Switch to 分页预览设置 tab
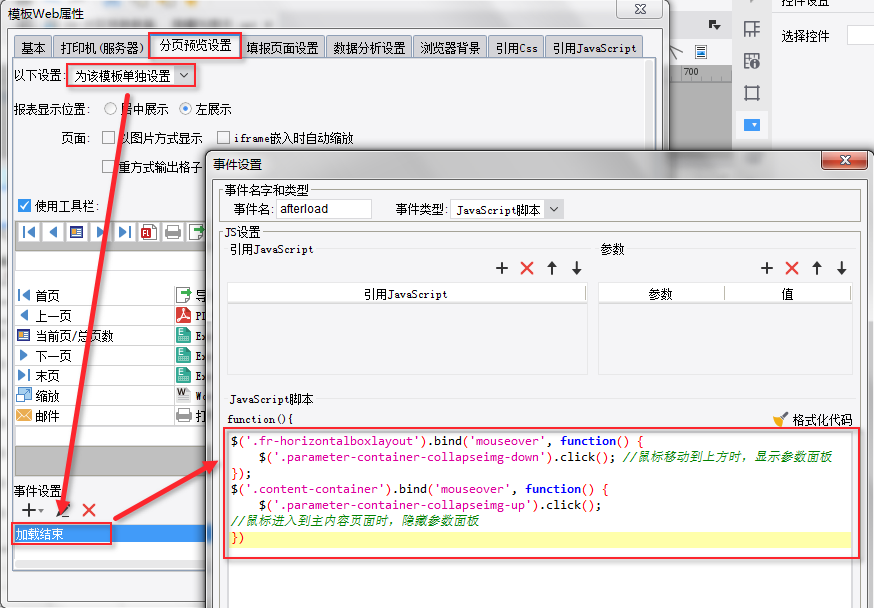 (x=195, y=46)
